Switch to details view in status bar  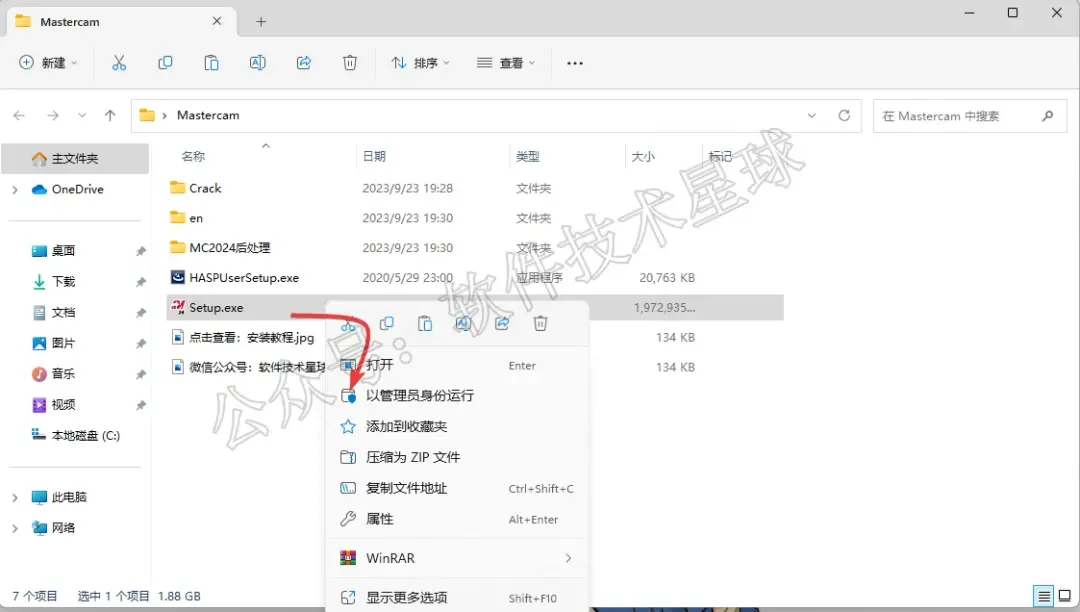click(x=1044, y=596)
